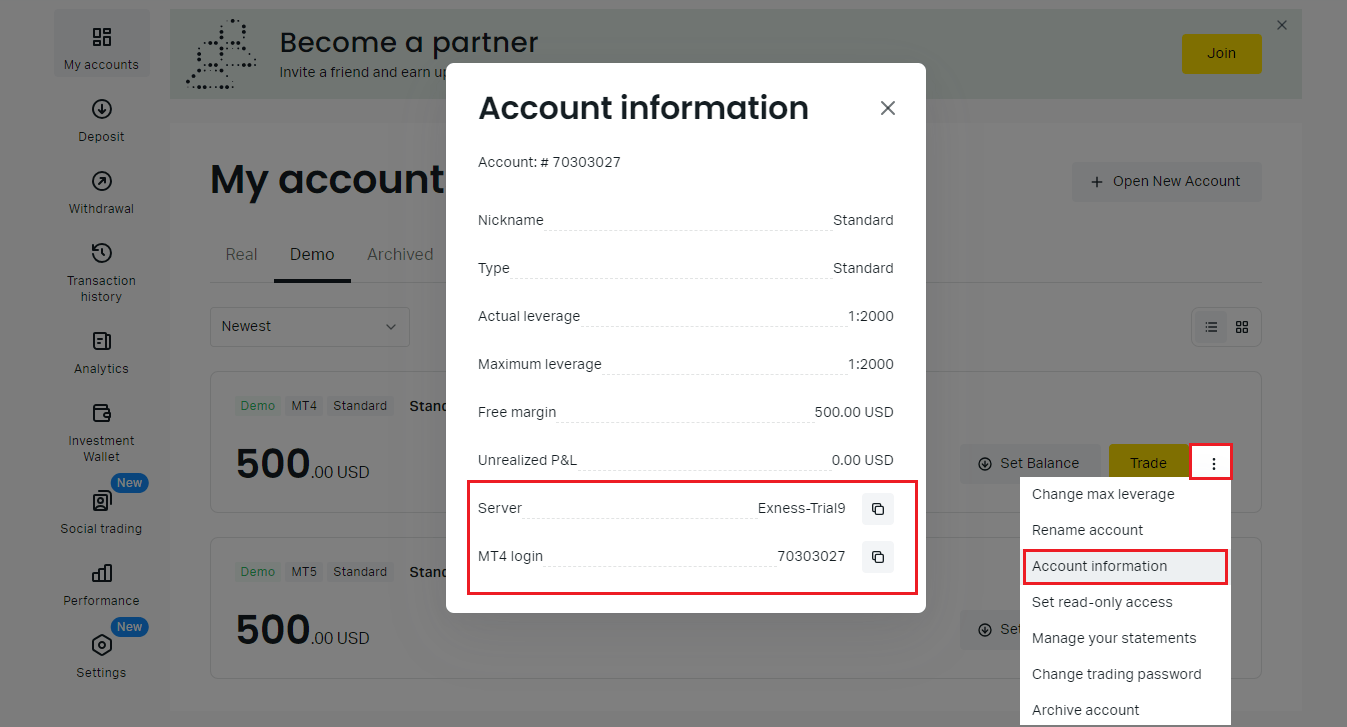1347x727 pixels.
Task: Enable list view for accounts
Action: pyautogui.click(x=1211, y=327)
